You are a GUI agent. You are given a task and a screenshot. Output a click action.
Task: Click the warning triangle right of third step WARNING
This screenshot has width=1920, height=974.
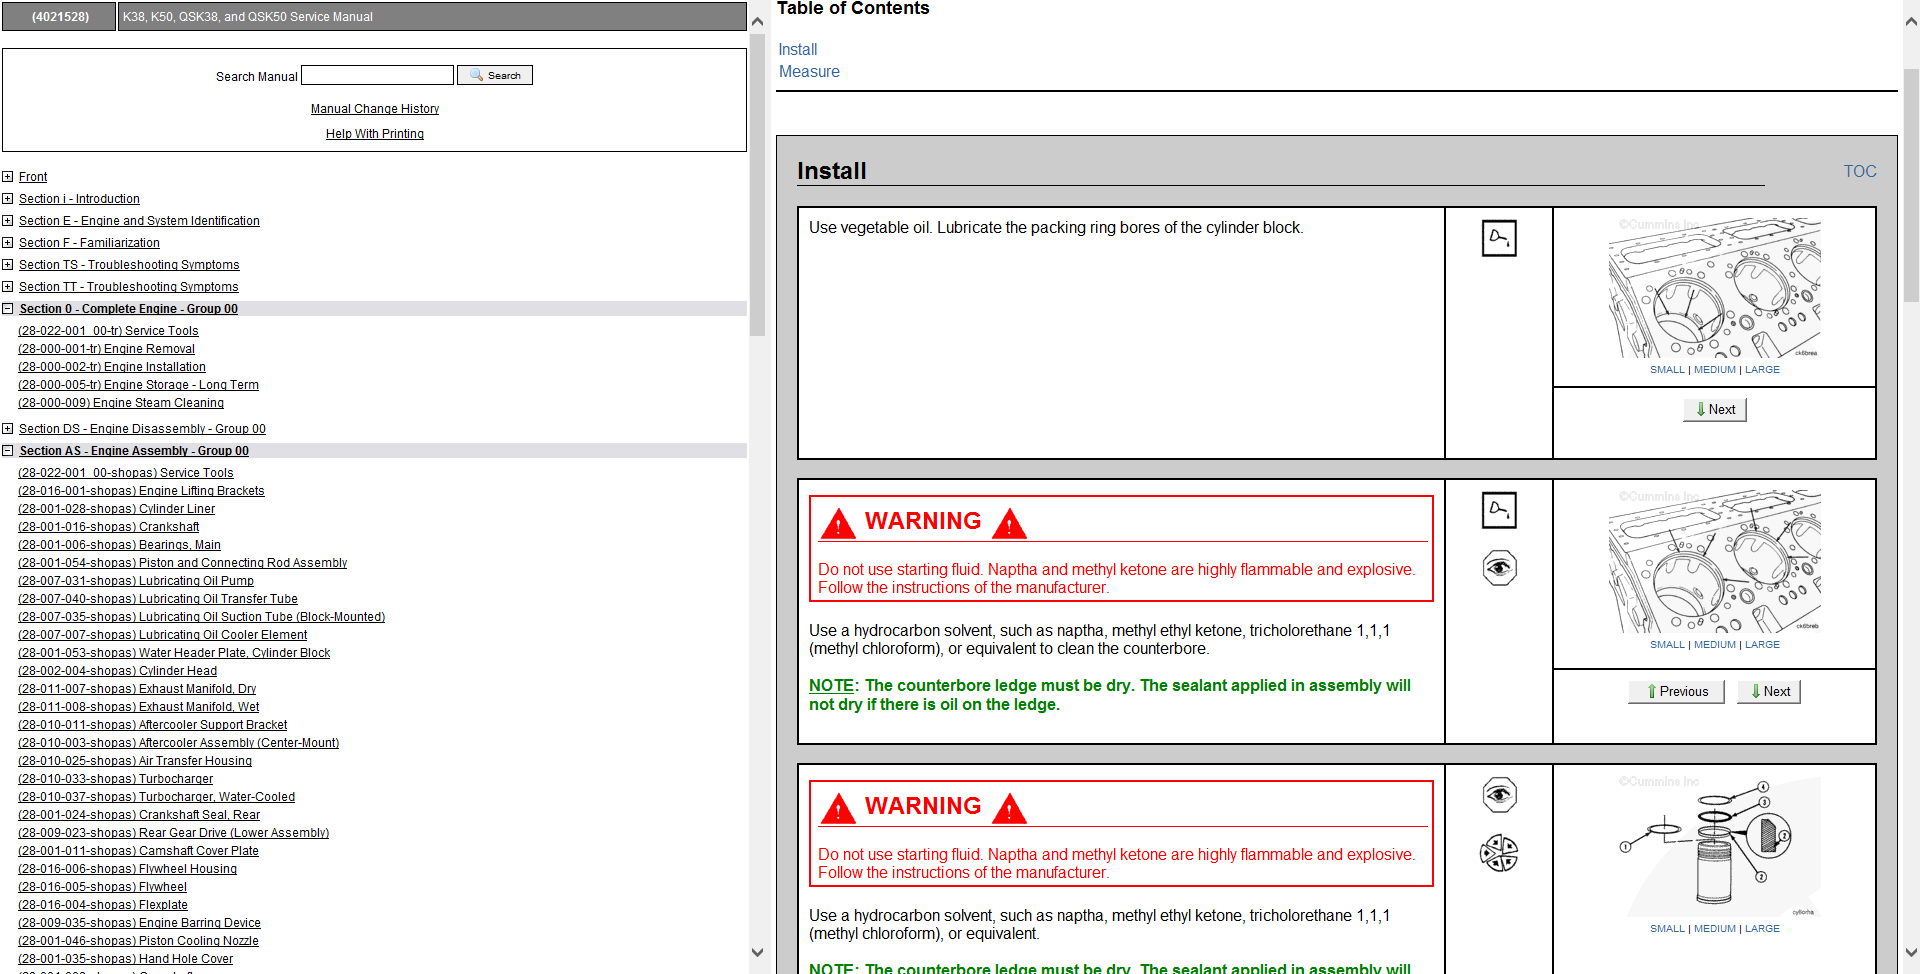click(1010, 808)
